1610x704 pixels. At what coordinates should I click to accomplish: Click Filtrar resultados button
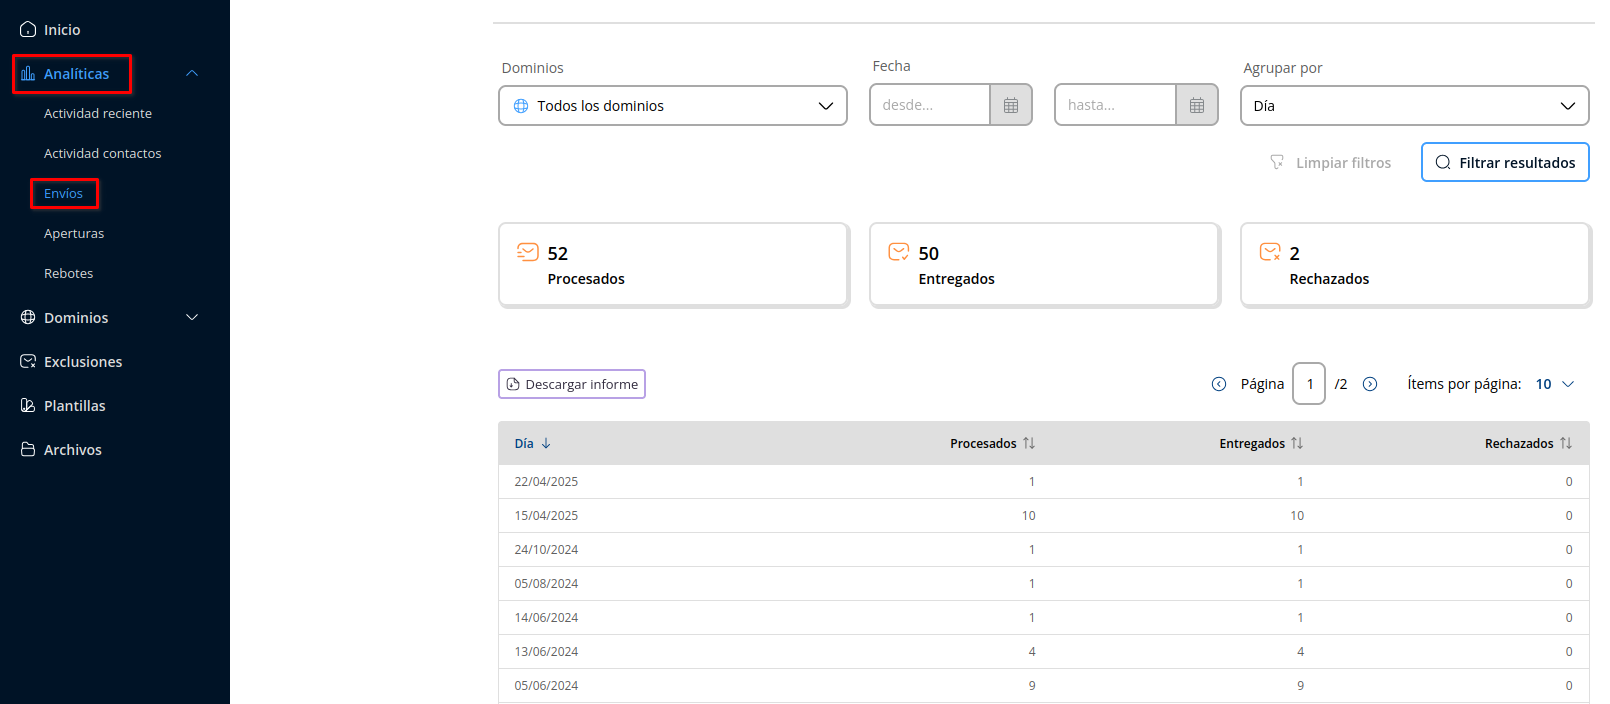point(1504,163)
